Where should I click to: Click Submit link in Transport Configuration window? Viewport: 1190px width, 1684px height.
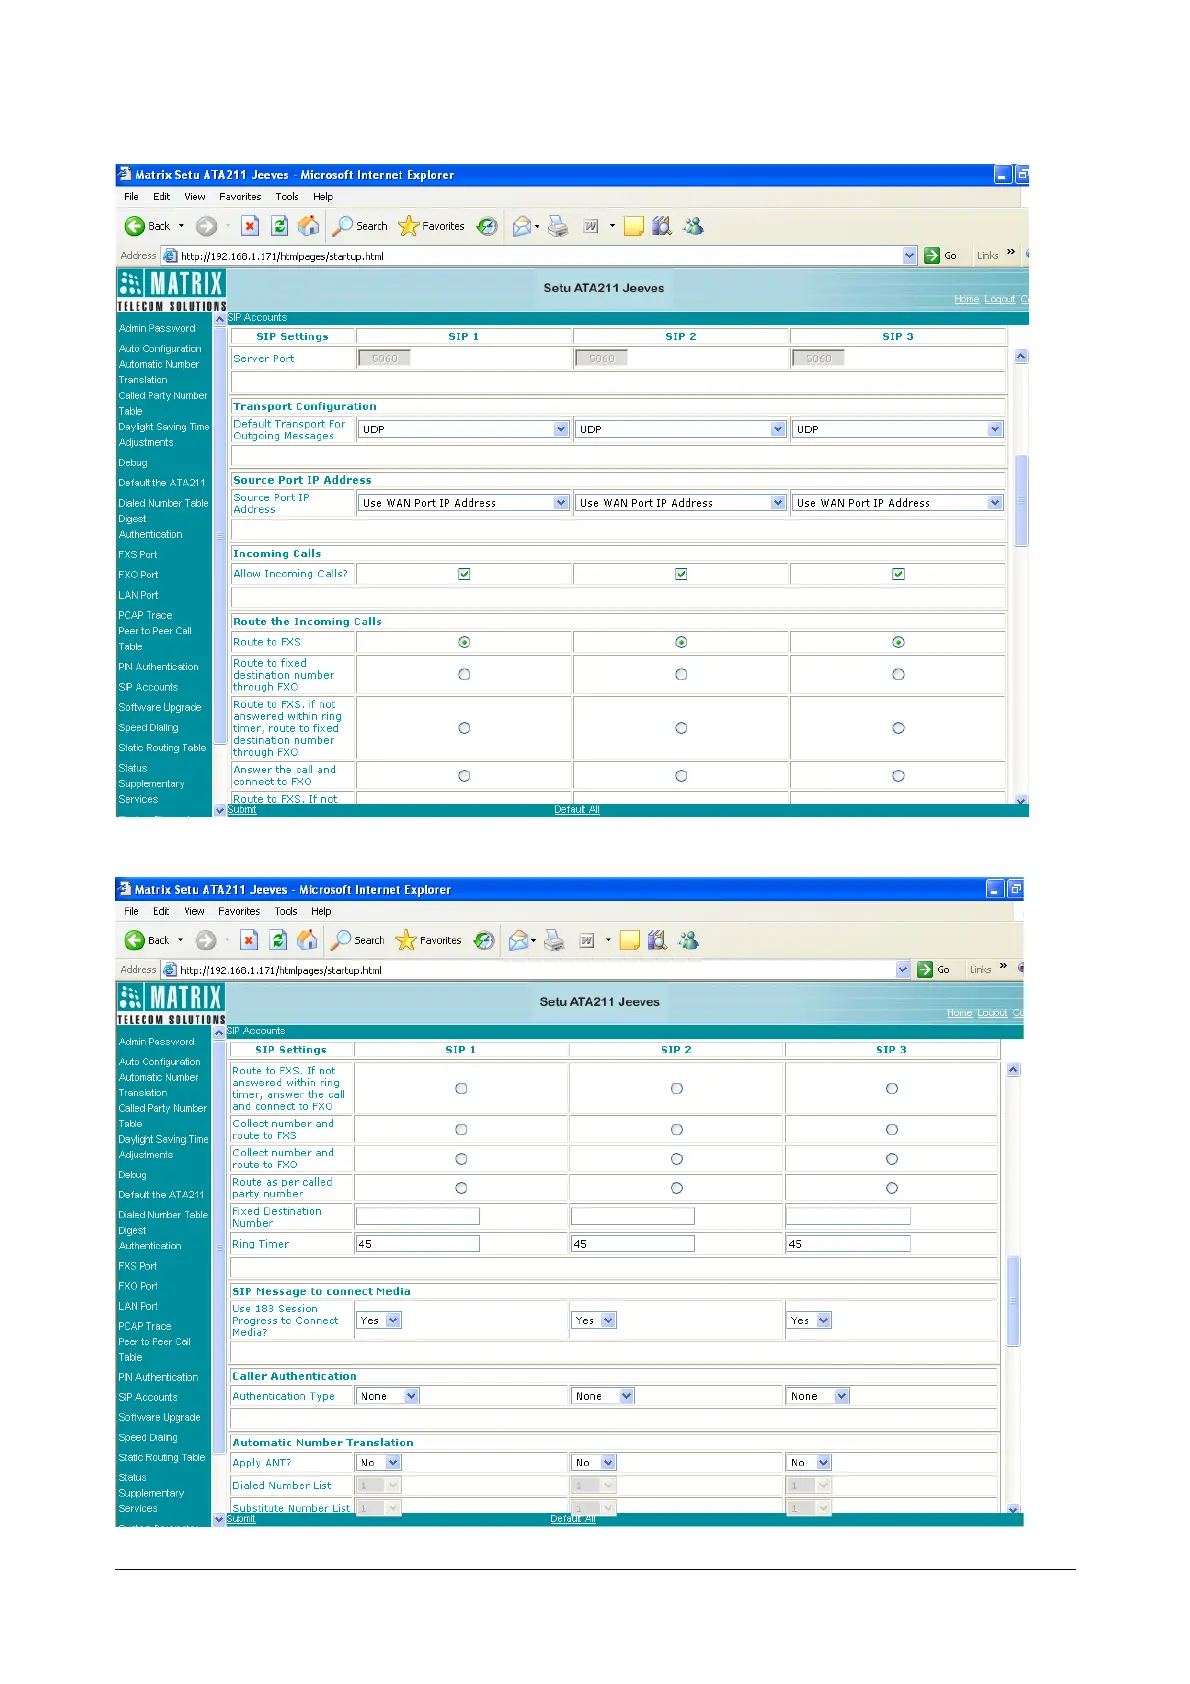[x=242, y=810]
